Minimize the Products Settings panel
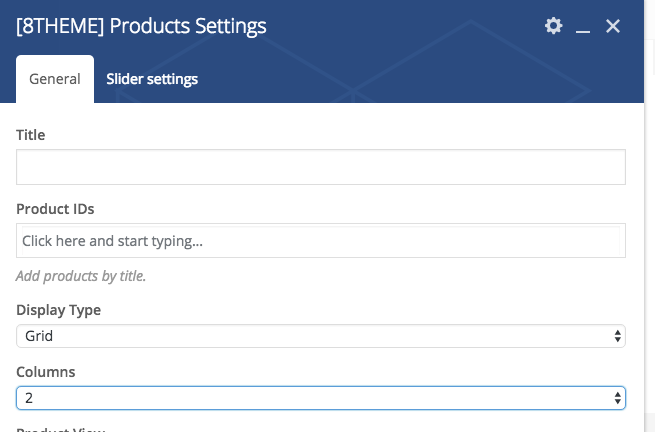The width and height of the screenshot is (655, 432). coord(583,28)
